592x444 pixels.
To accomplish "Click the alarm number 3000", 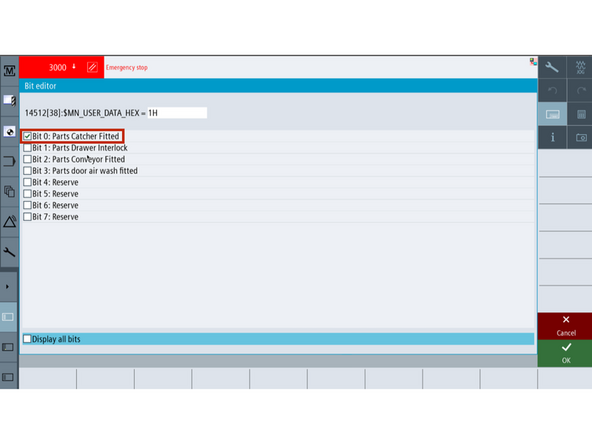I will 57,68.
